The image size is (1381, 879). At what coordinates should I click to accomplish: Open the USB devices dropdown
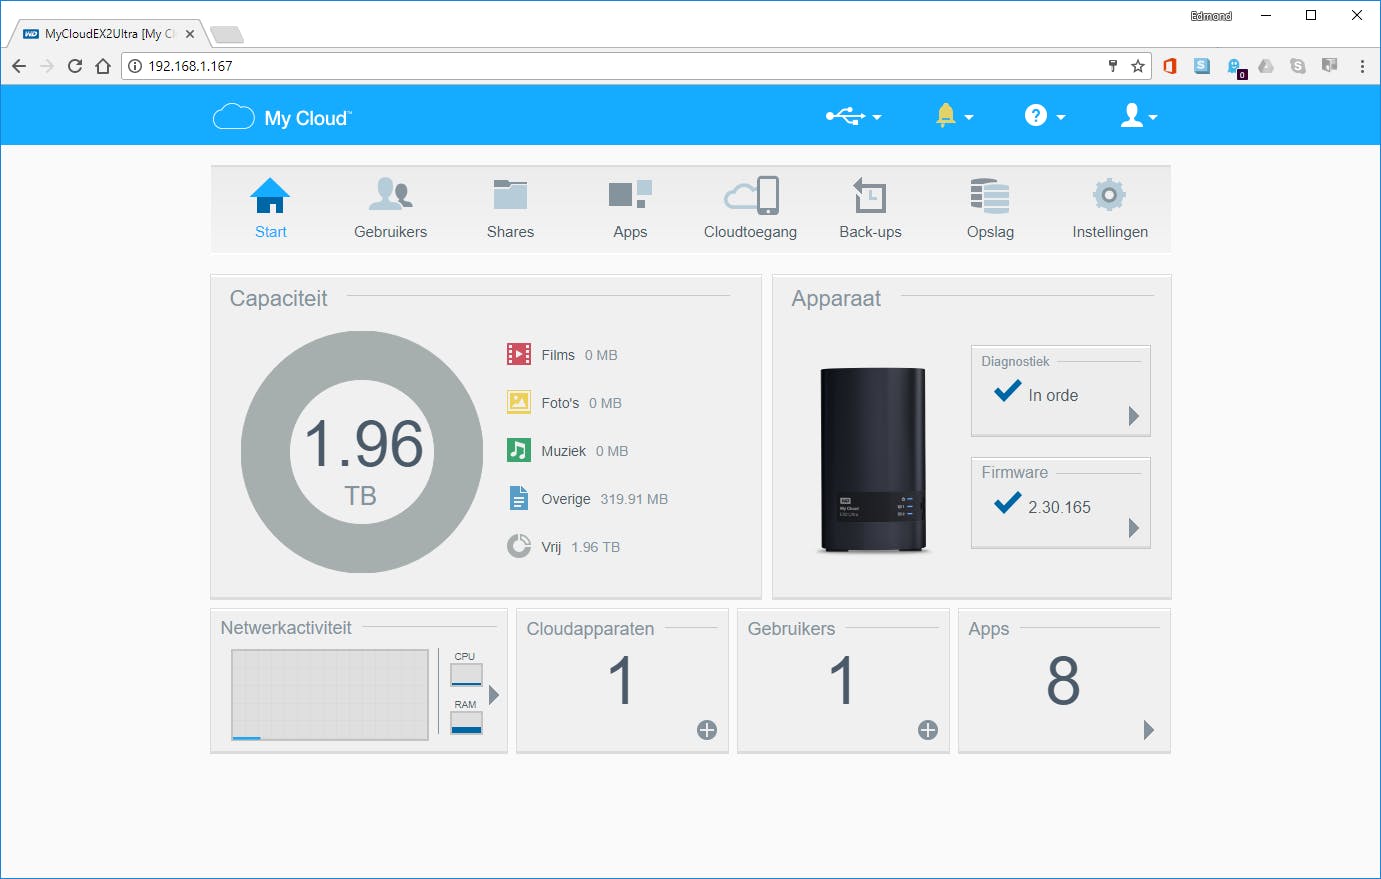click(x=853, y=117)
